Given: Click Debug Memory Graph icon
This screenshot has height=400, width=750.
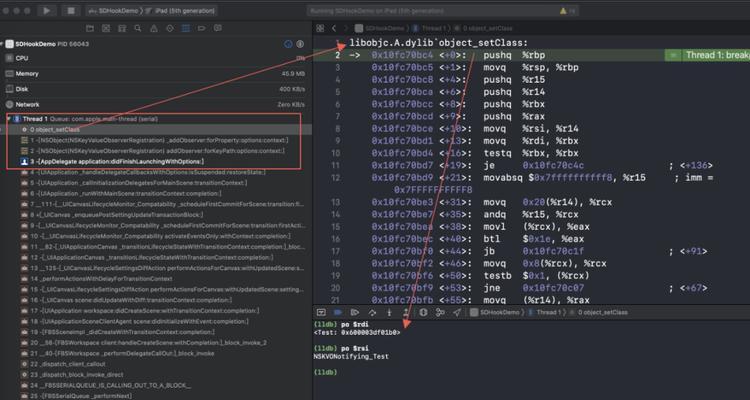Looking at the screenshot, I should [440, 312].
